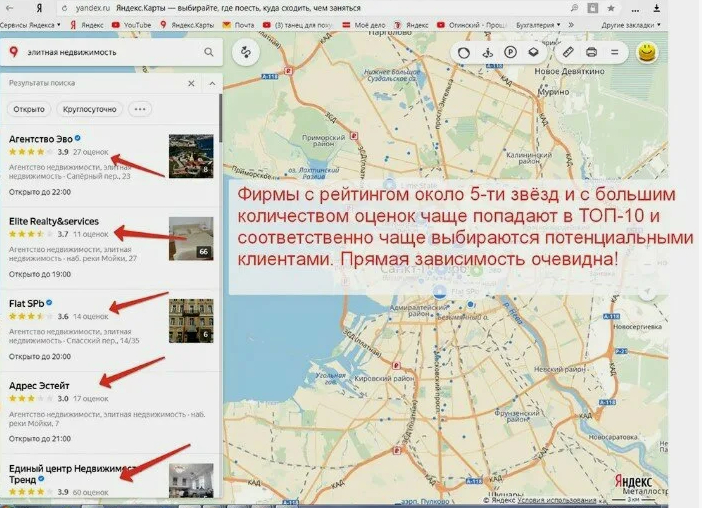The height and width of the screenshot is (508, 702).
Task: Open the map layers selector
Action: (535, 51)
